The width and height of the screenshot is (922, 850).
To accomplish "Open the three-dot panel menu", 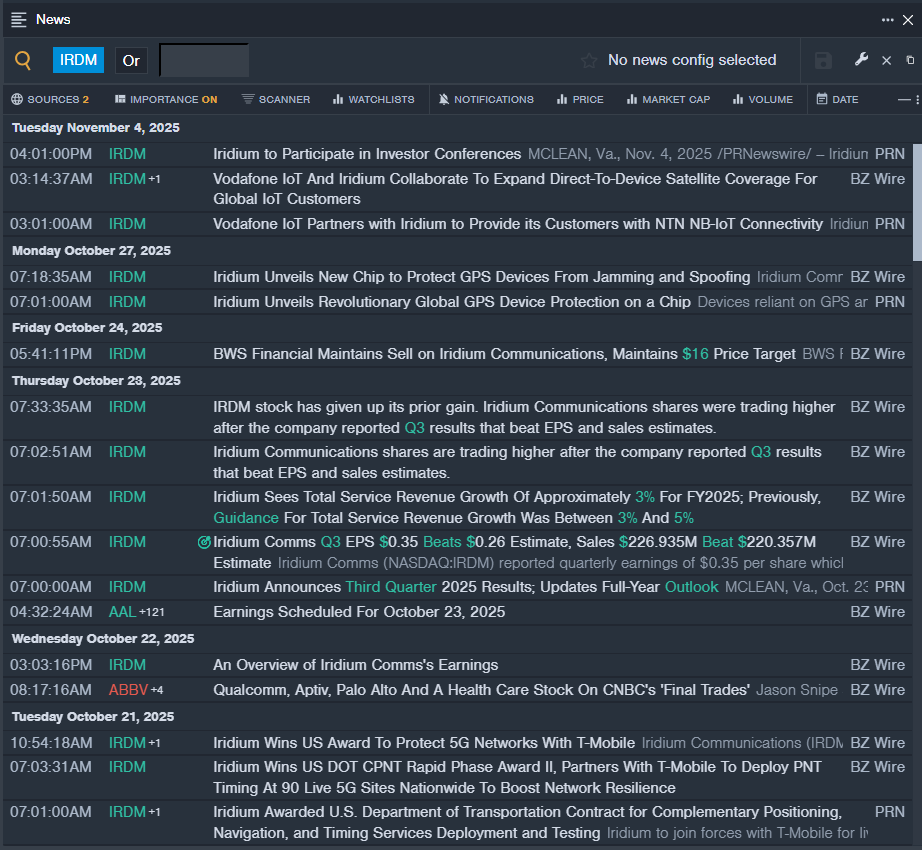I will click(x=888, y=19).
